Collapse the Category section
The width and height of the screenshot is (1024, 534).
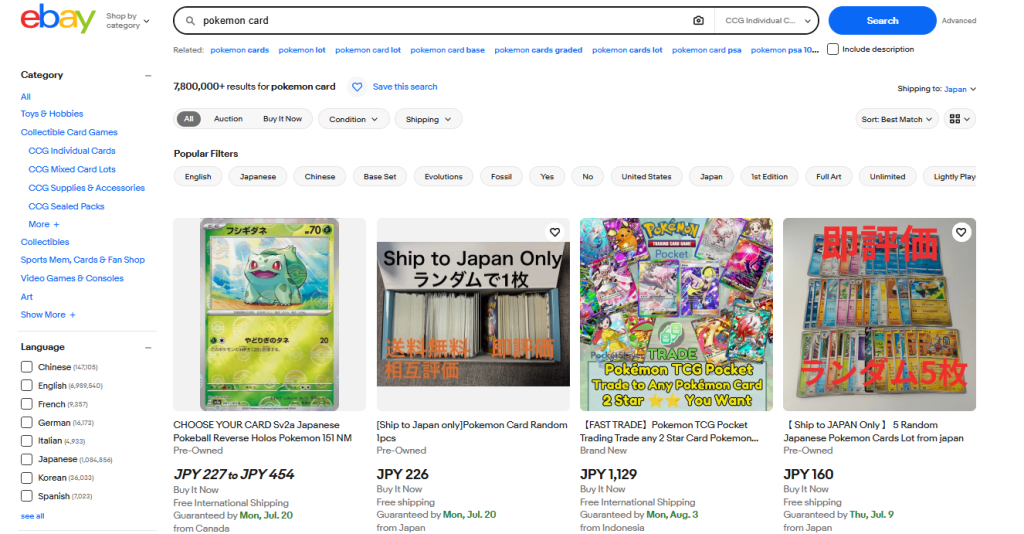[x=148, y=75]
